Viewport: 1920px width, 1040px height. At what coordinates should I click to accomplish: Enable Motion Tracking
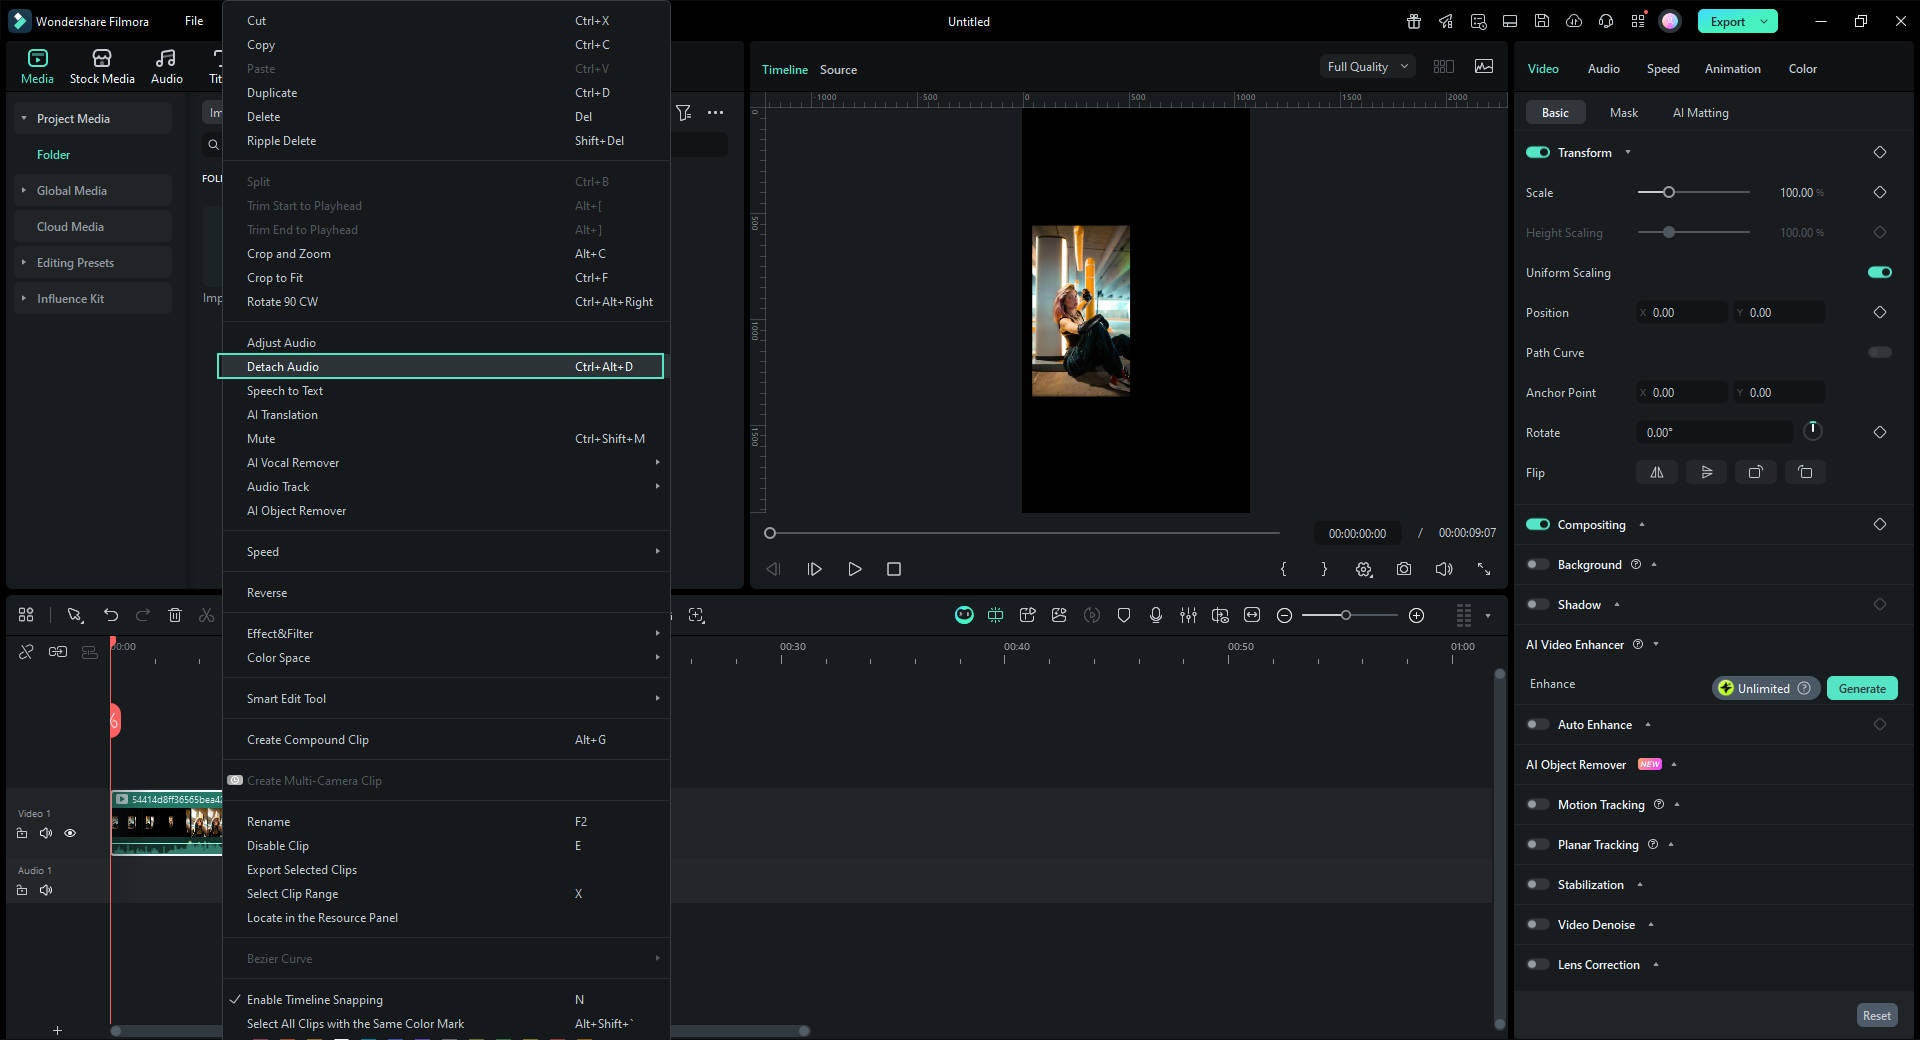1537,804
